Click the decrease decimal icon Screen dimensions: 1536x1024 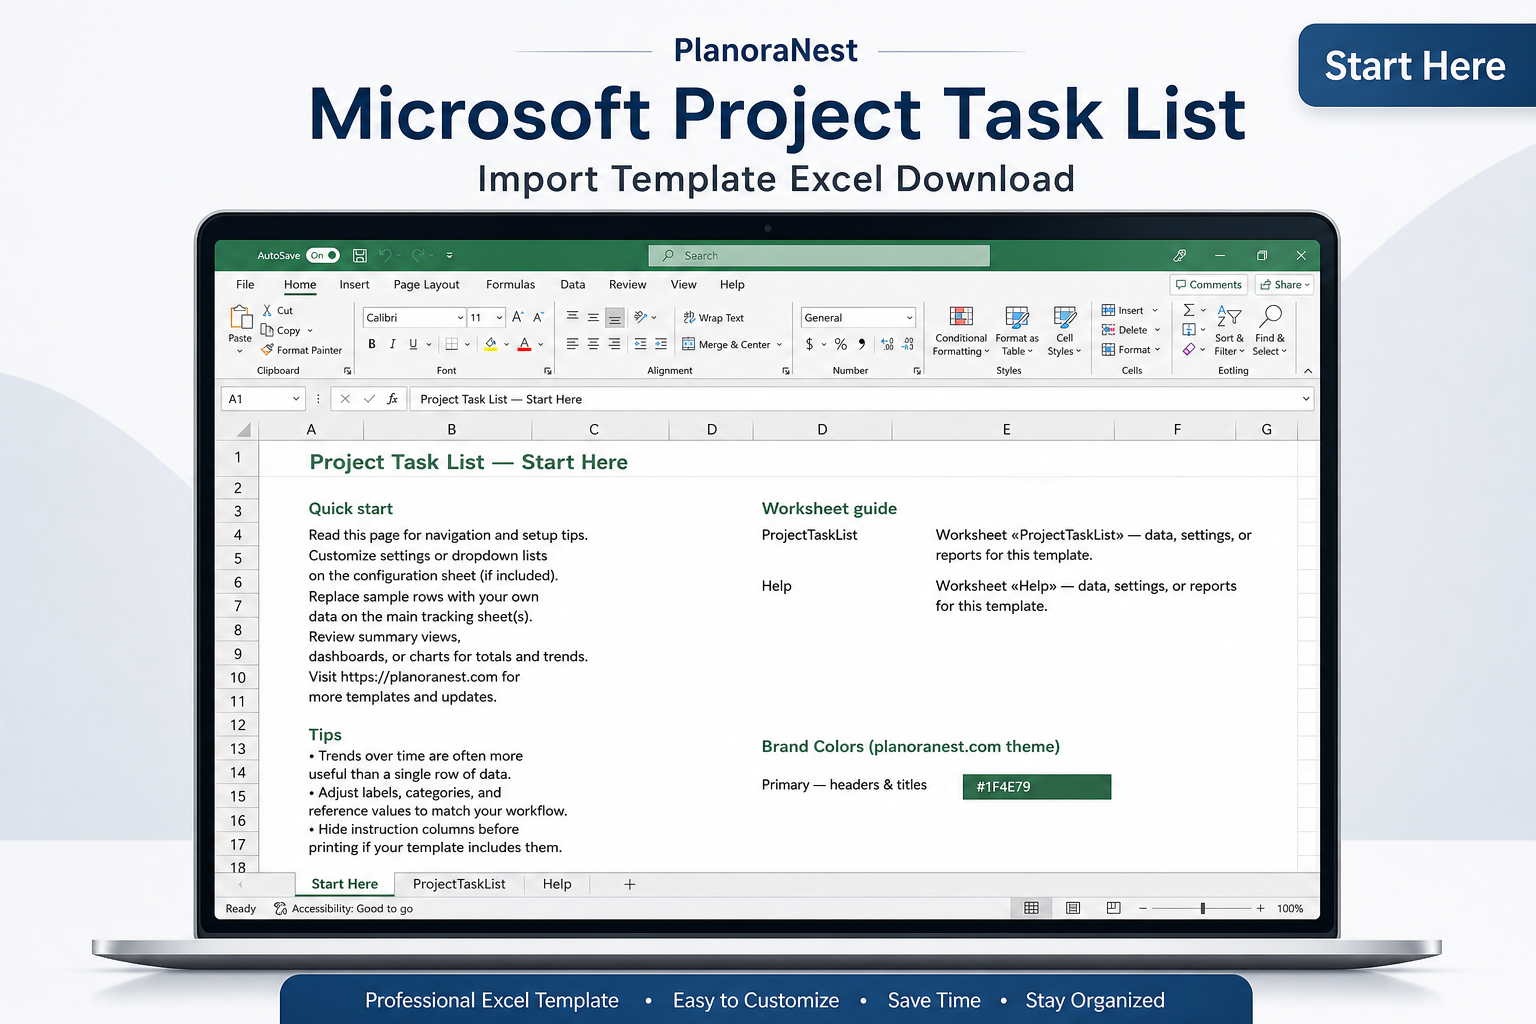(908, 344)
